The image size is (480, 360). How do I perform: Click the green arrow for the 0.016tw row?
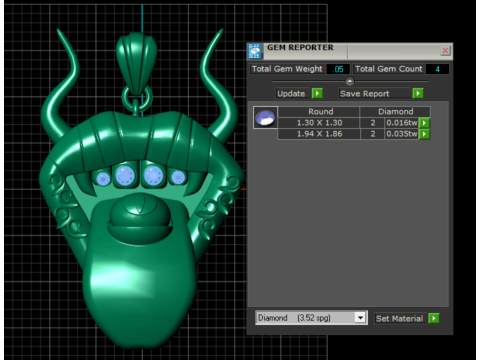pyautogui.click(x=424, y=123)
